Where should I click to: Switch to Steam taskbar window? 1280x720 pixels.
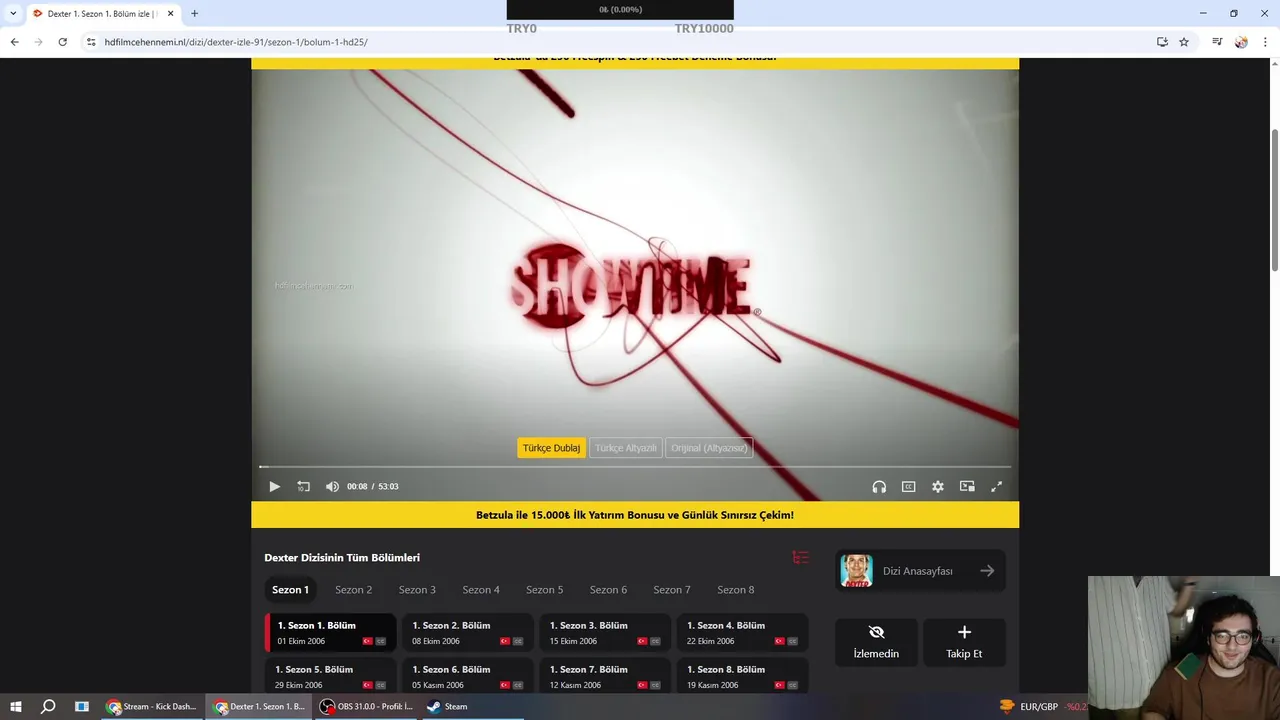[x=447, y=706]
